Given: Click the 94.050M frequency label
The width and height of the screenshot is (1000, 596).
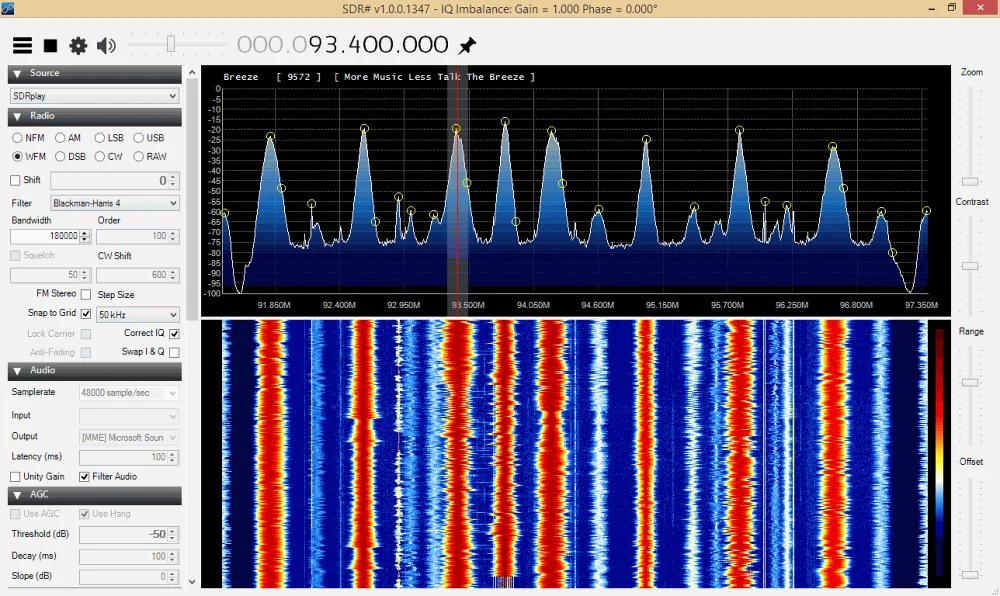Looking at the screenshot, I should pos(533,305).
